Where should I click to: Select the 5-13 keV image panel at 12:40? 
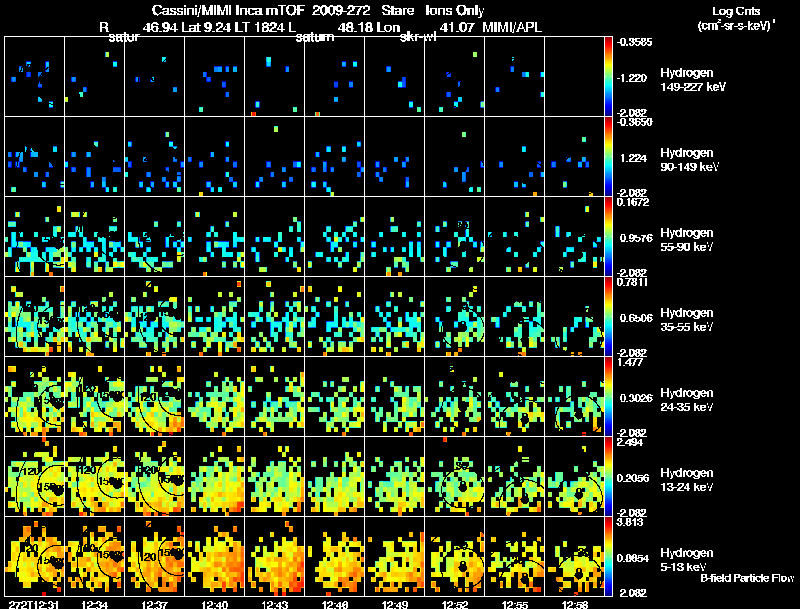[214, 556]
